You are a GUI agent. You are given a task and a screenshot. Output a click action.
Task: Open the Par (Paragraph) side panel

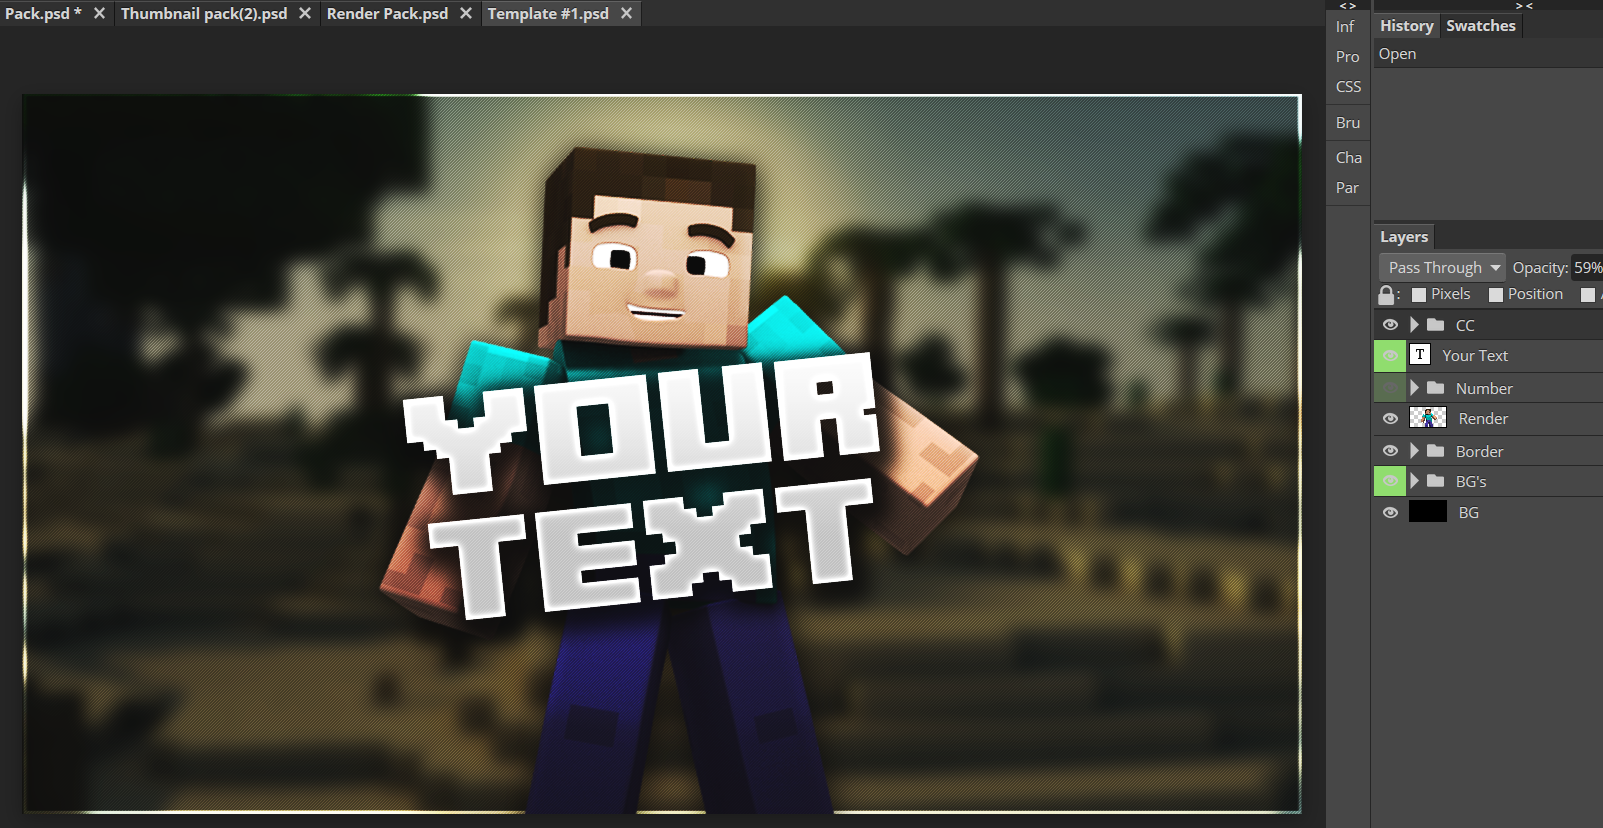[1347, 188]
